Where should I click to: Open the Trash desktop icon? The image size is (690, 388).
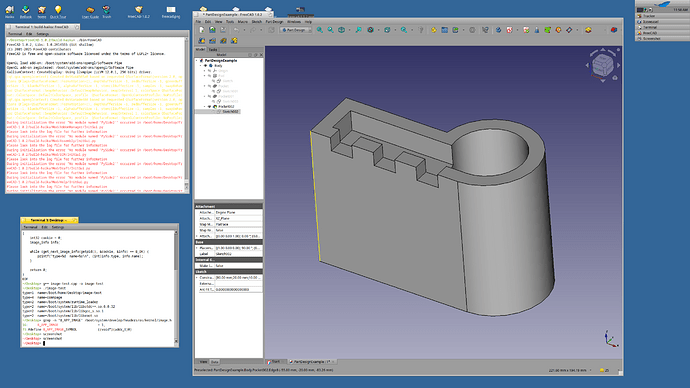point(106,11)
